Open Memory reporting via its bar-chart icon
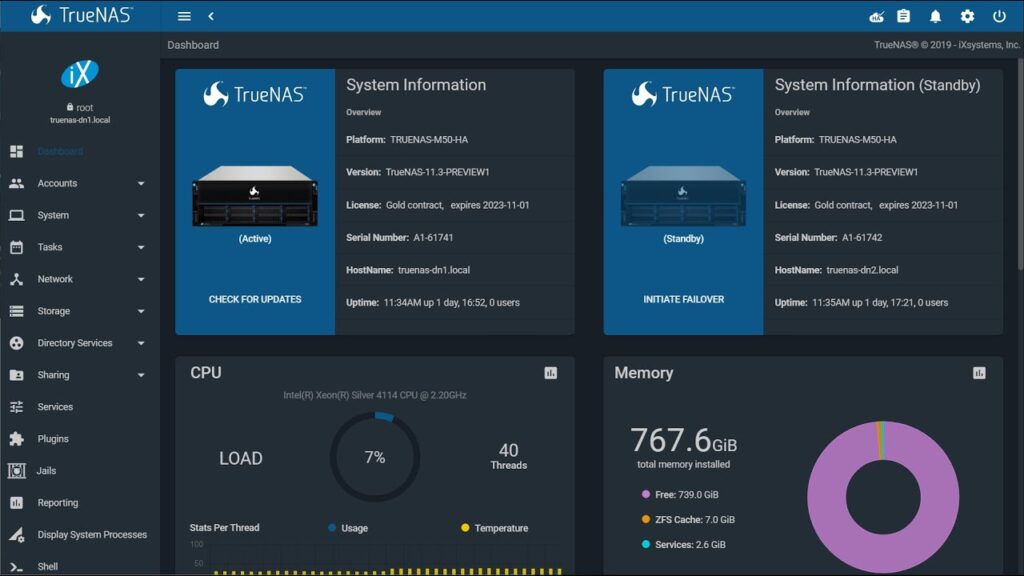 point(977,372)
